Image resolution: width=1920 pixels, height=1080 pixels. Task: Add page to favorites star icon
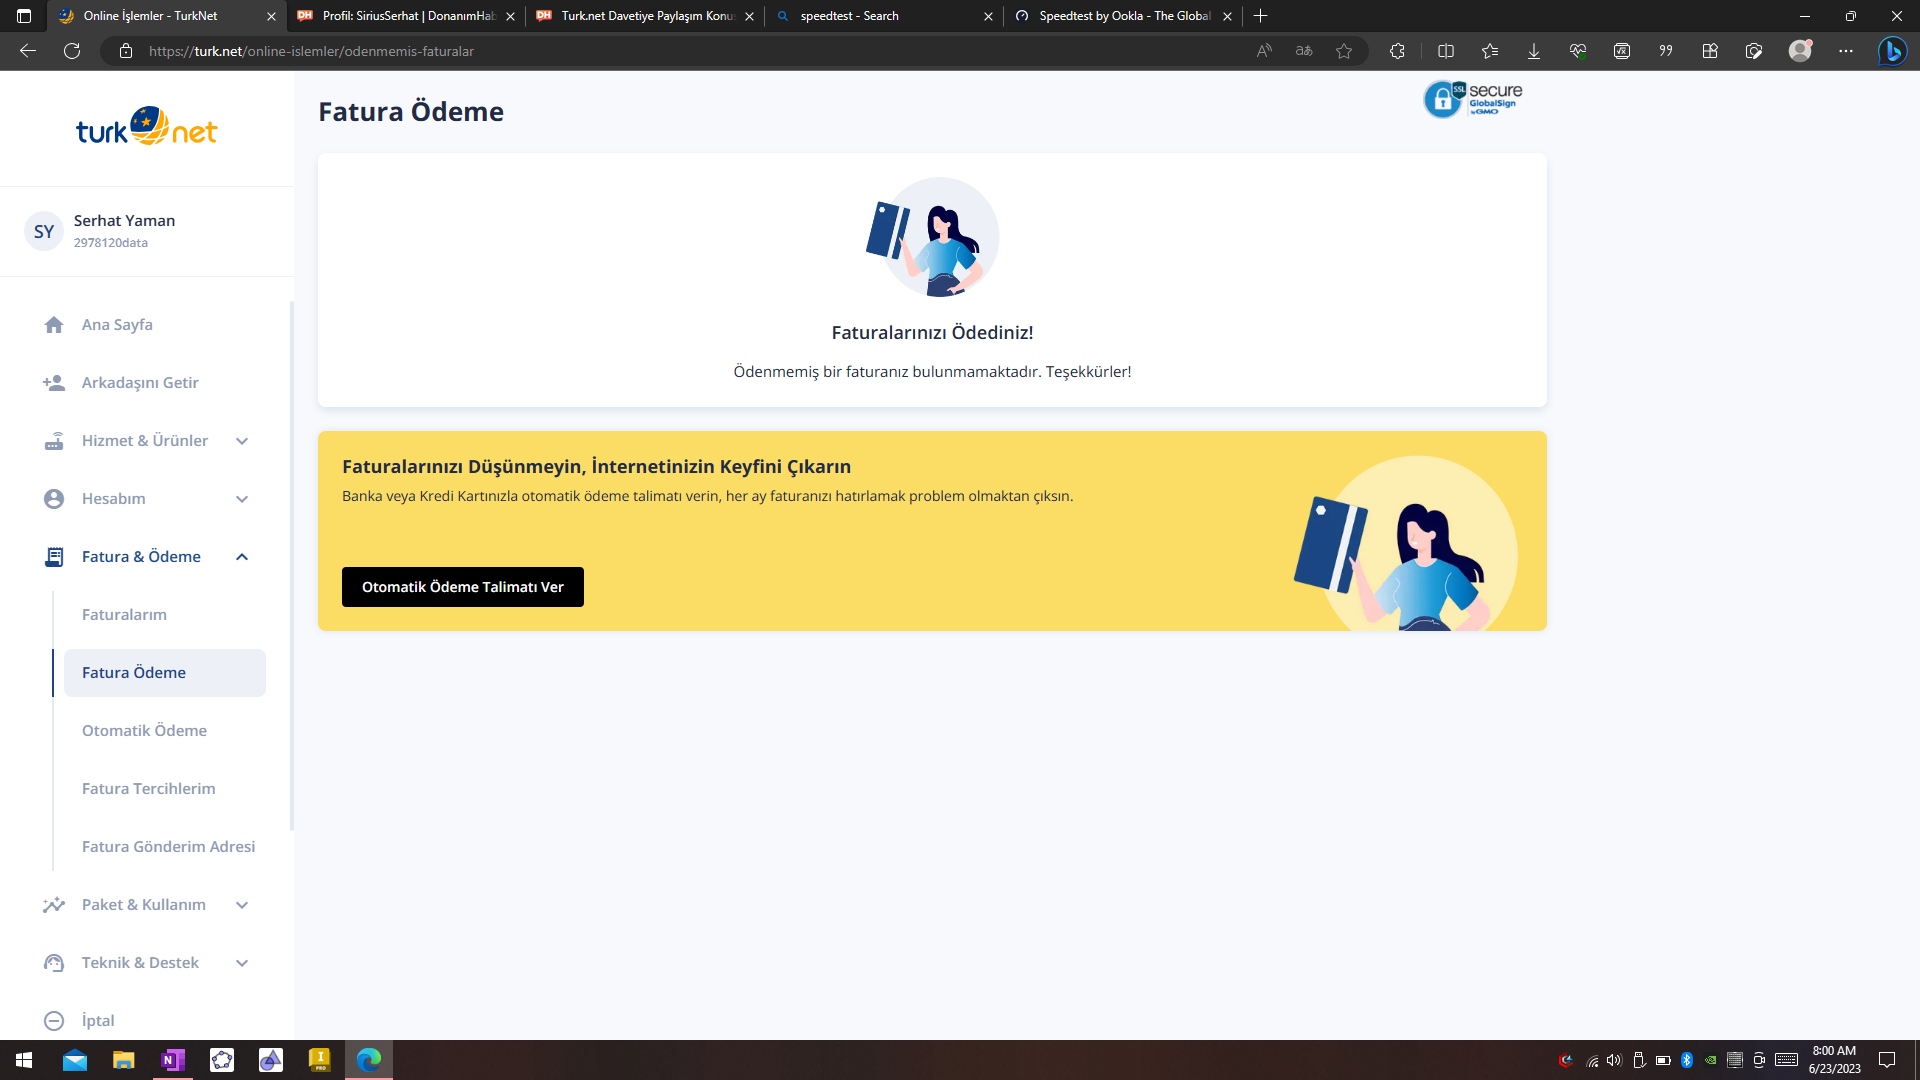click(x=1344, y=51)
